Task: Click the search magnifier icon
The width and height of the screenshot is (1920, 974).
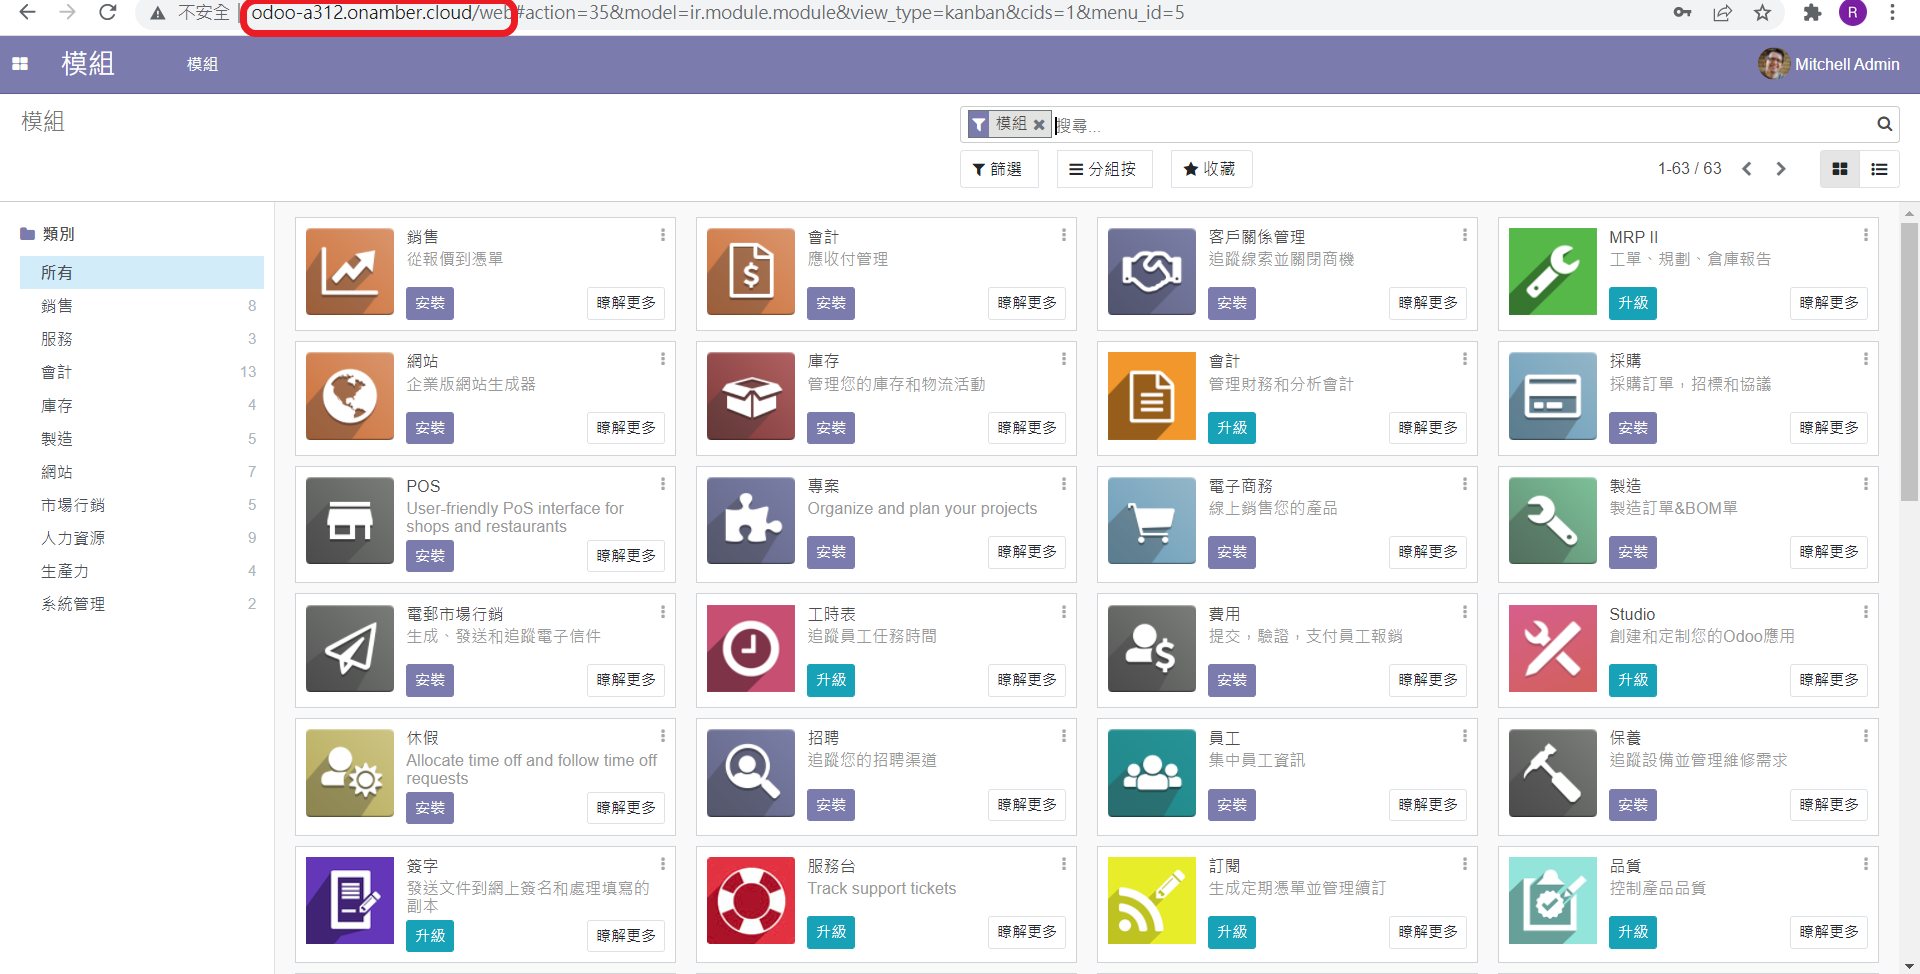Action: [x=1884, y=124]
